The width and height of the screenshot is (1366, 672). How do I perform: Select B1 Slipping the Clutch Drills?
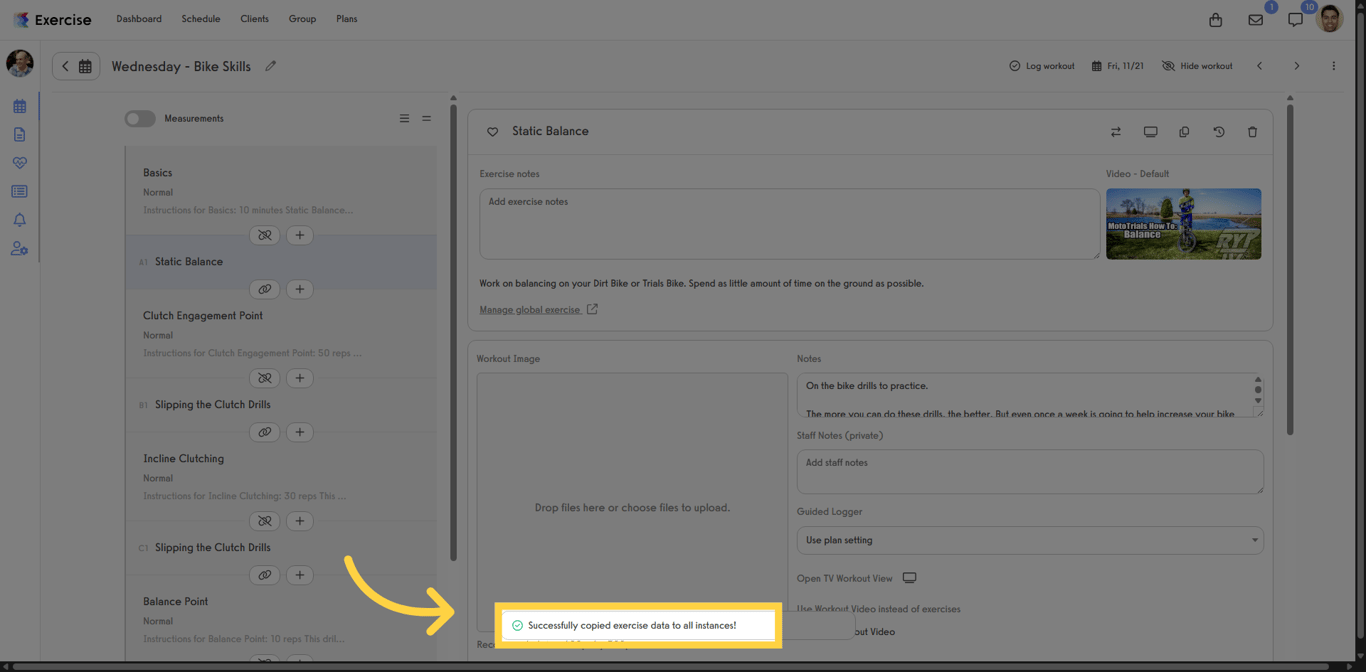[x=281, y=405]
